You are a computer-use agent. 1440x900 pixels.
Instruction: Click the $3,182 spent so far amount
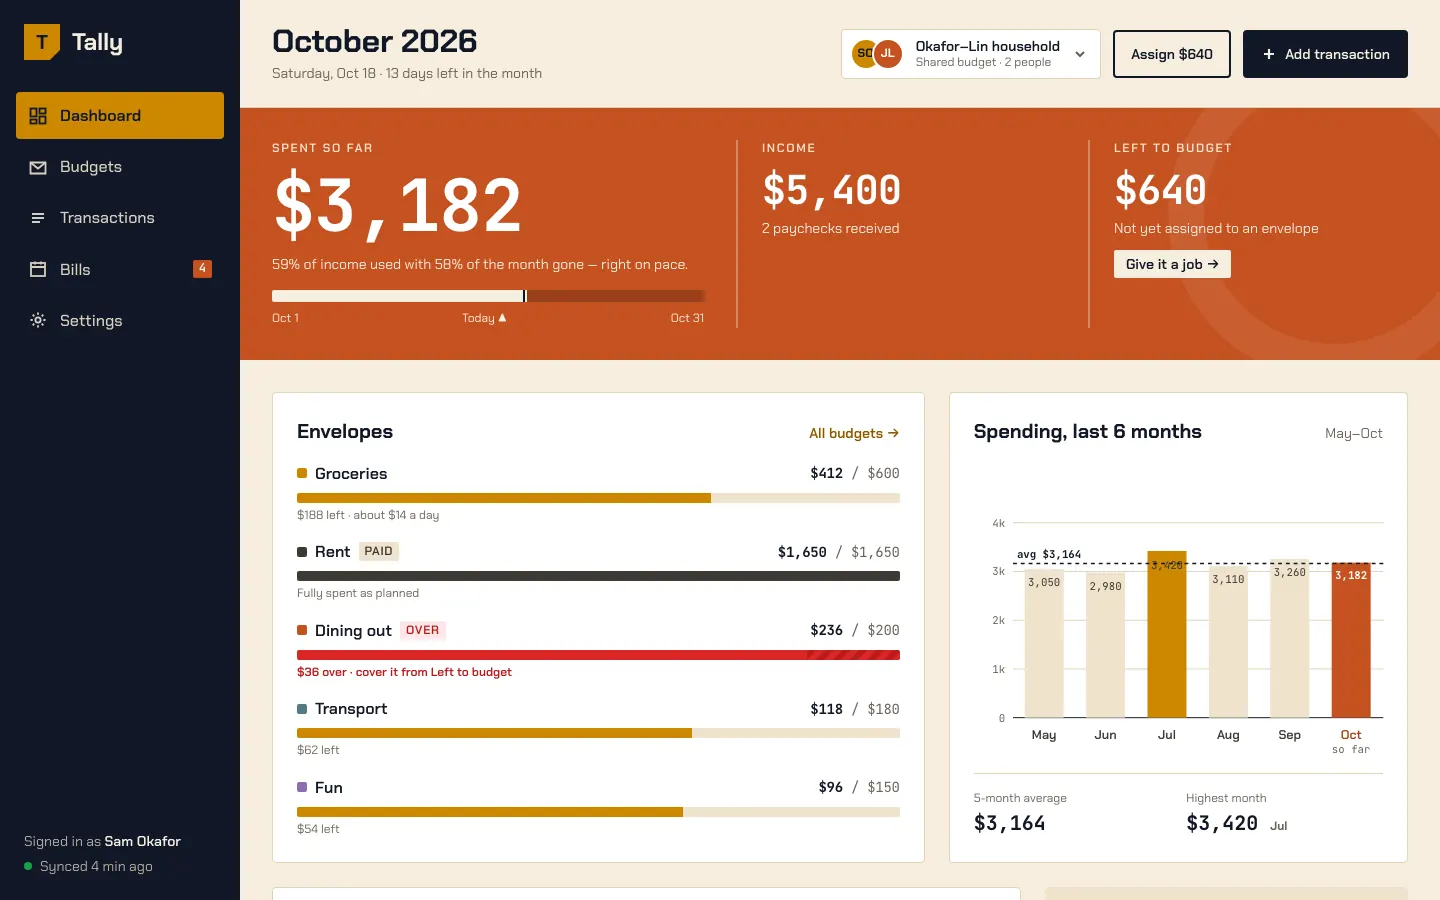397,206
